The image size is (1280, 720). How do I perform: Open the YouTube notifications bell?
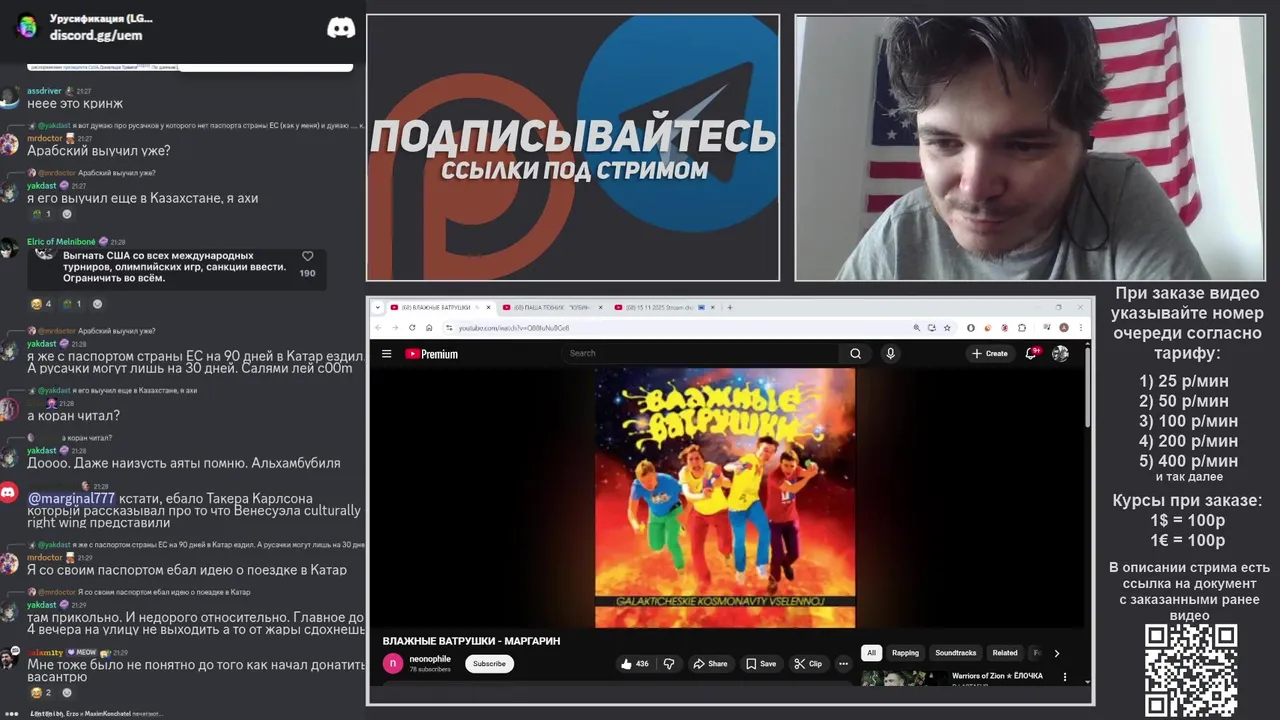pyautogui.click(x=1031, y=353)
